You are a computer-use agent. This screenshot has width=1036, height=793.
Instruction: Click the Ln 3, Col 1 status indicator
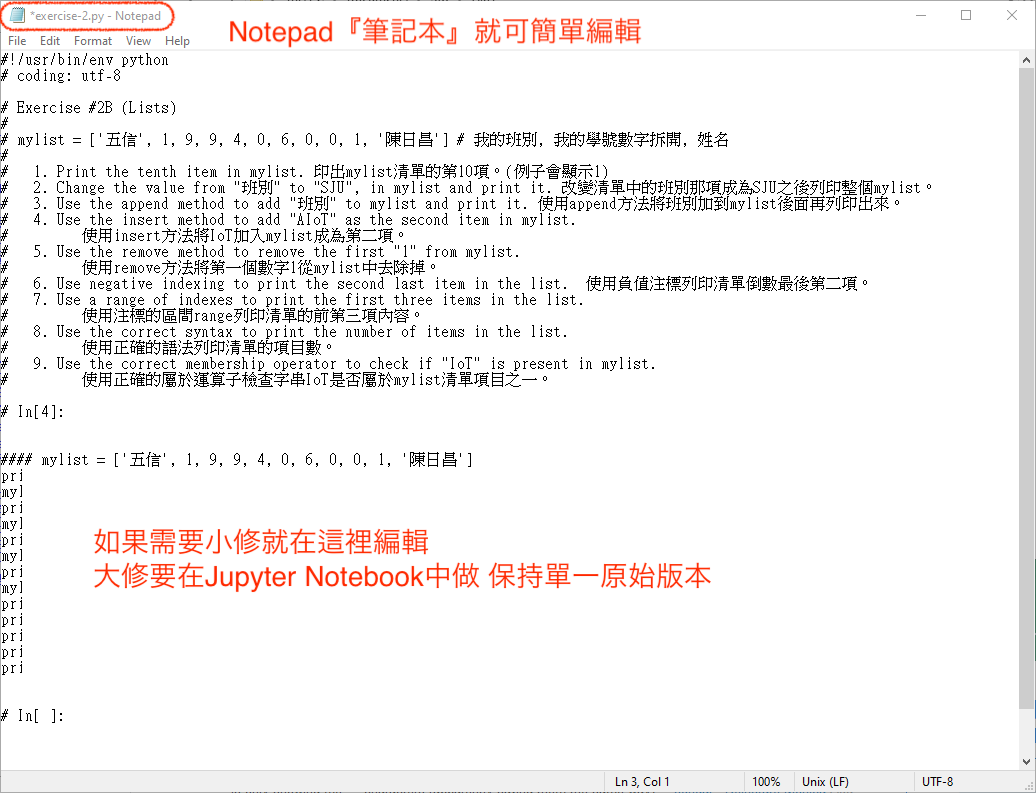642,782
